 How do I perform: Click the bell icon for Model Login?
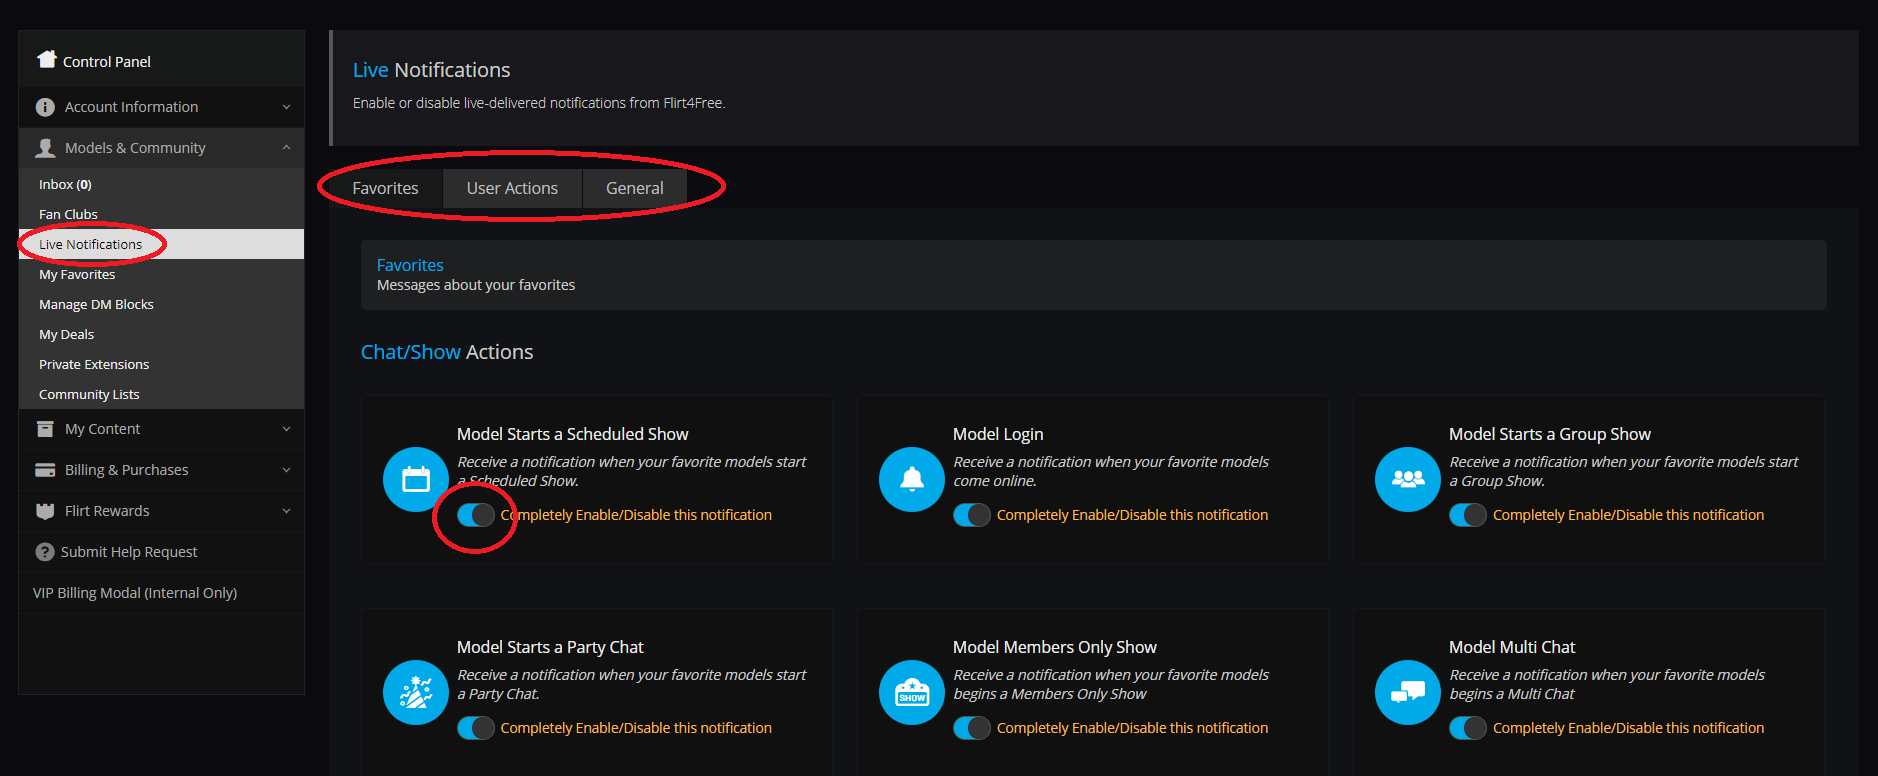911,480
